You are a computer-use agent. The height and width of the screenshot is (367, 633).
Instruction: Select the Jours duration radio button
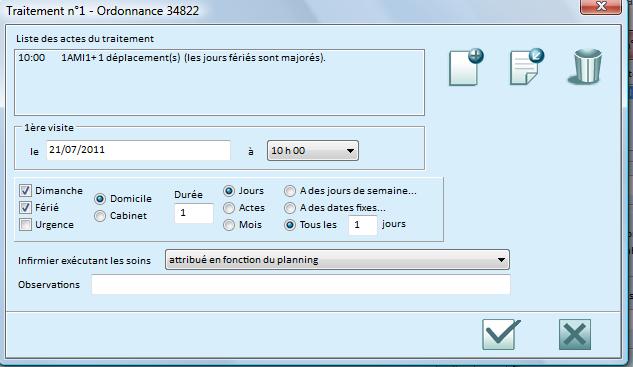pos(229,191)
